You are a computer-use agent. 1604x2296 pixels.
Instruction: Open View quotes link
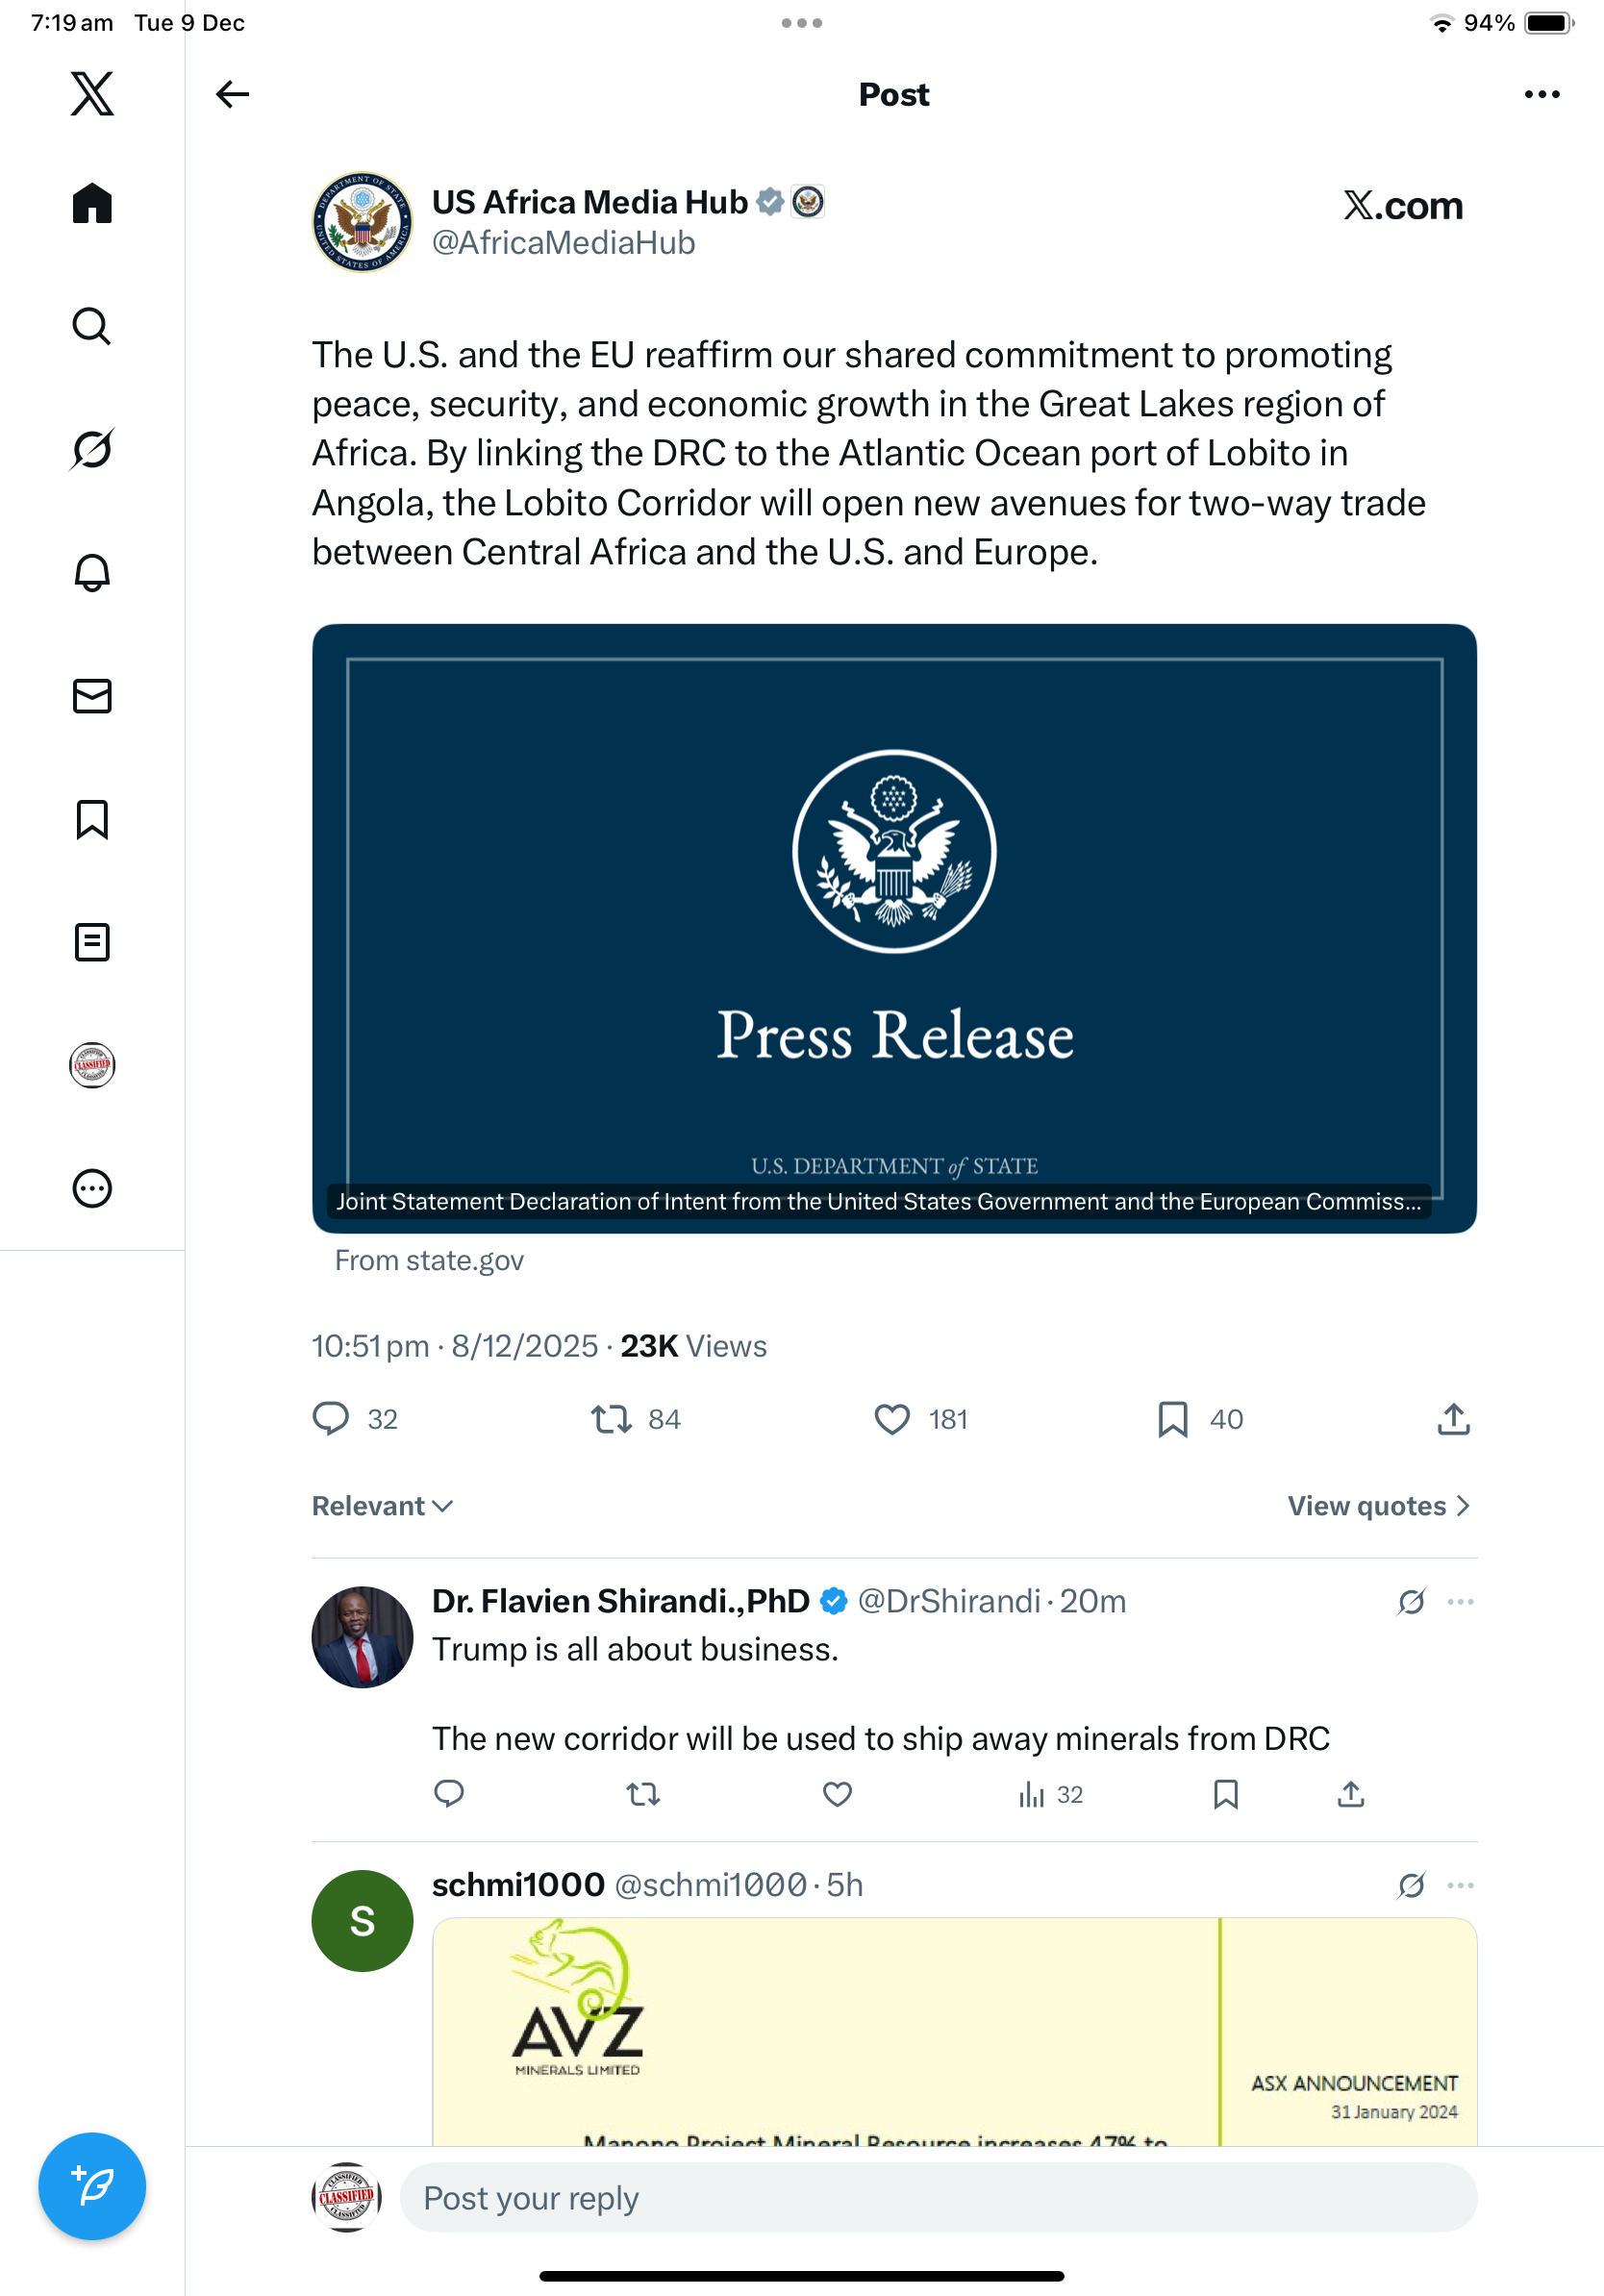click(1378, 1506)
